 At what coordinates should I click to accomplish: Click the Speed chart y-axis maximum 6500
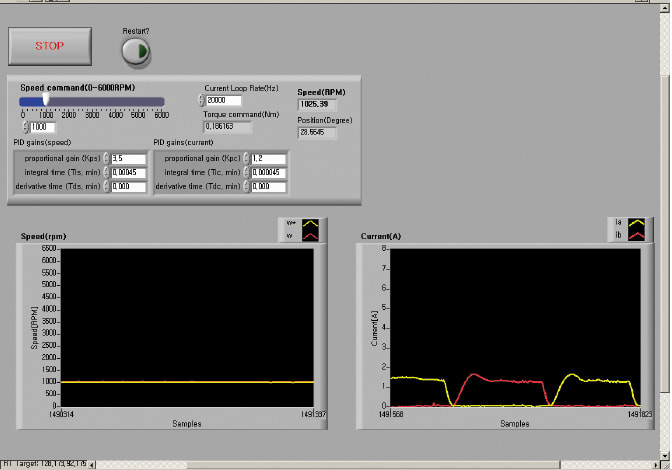click(49, 248)
